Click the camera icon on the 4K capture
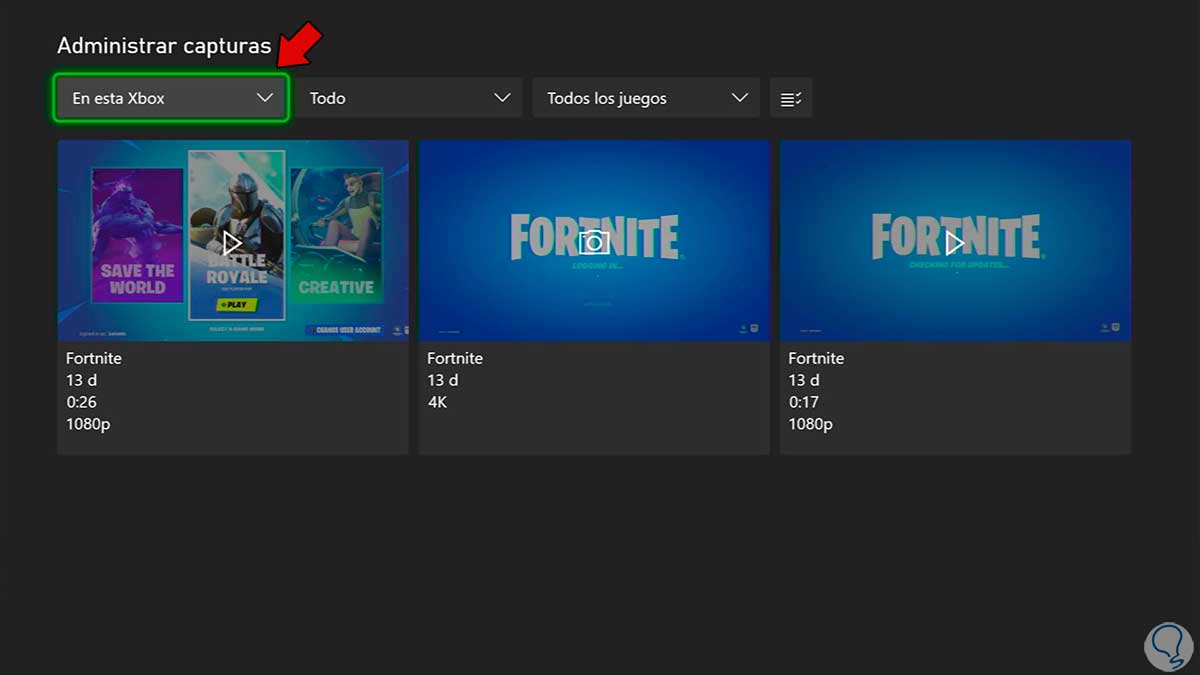Screen dimensions: 1200x675 (x=594, y=242)
